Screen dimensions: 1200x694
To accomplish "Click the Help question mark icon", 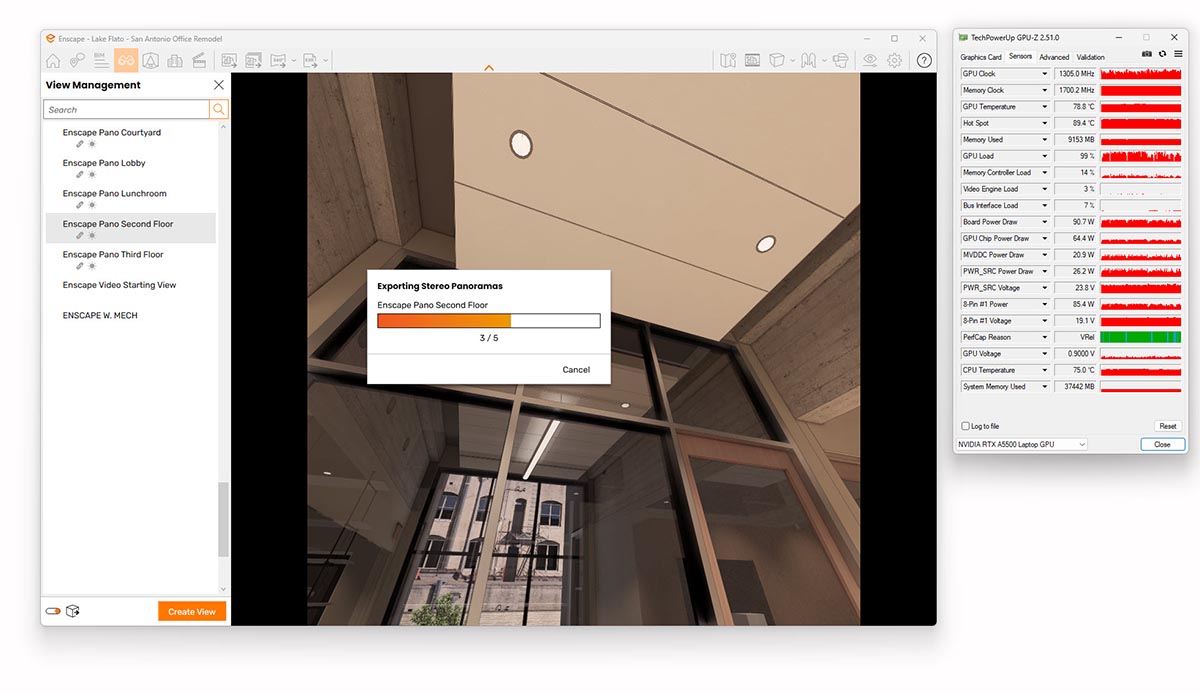I will 924,60.
